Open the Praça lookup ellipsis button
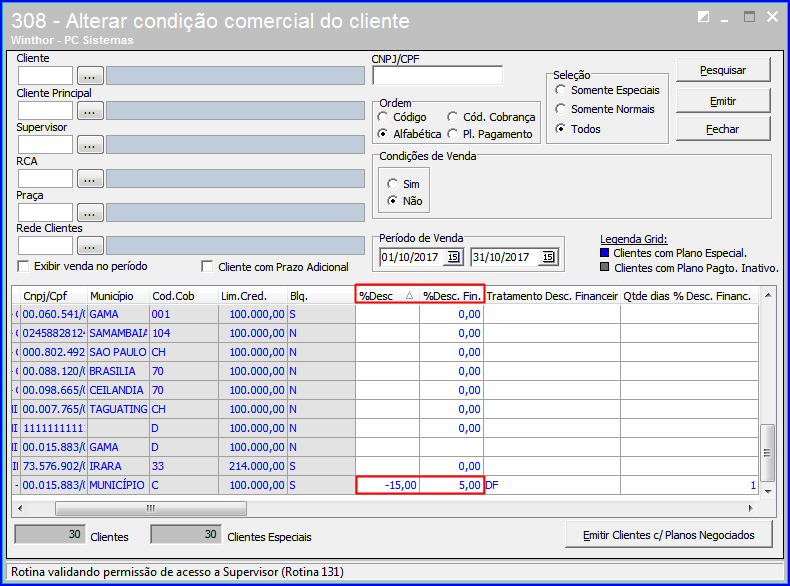The image size is (790, 586). (x=90, y=213)
